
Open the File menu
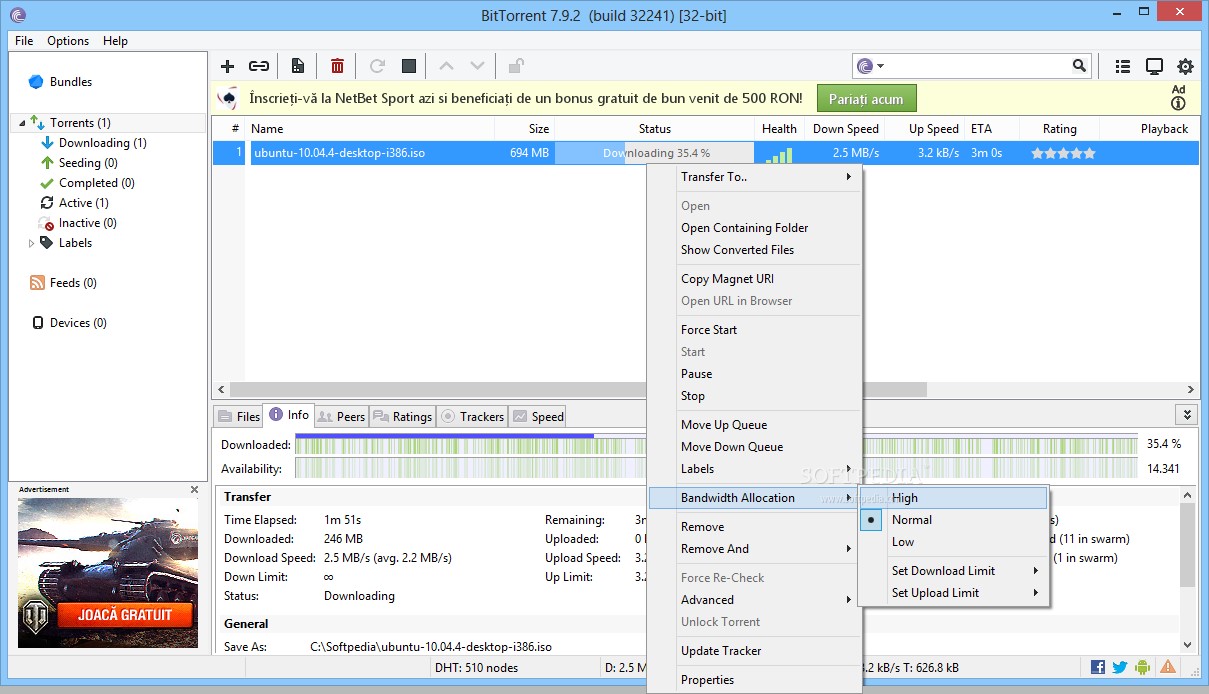click(24, 41)
